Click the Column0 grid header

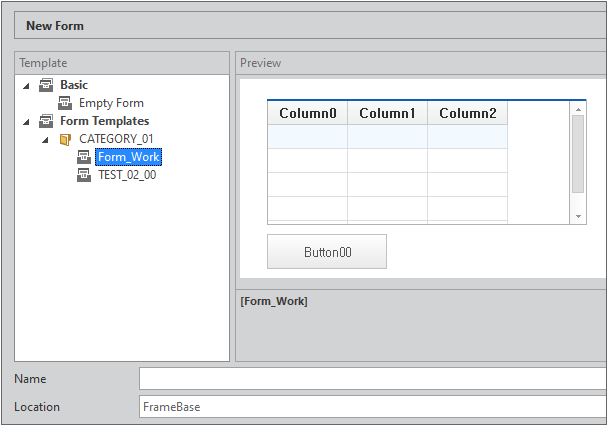pyautogui.click(x=307, y=113)
